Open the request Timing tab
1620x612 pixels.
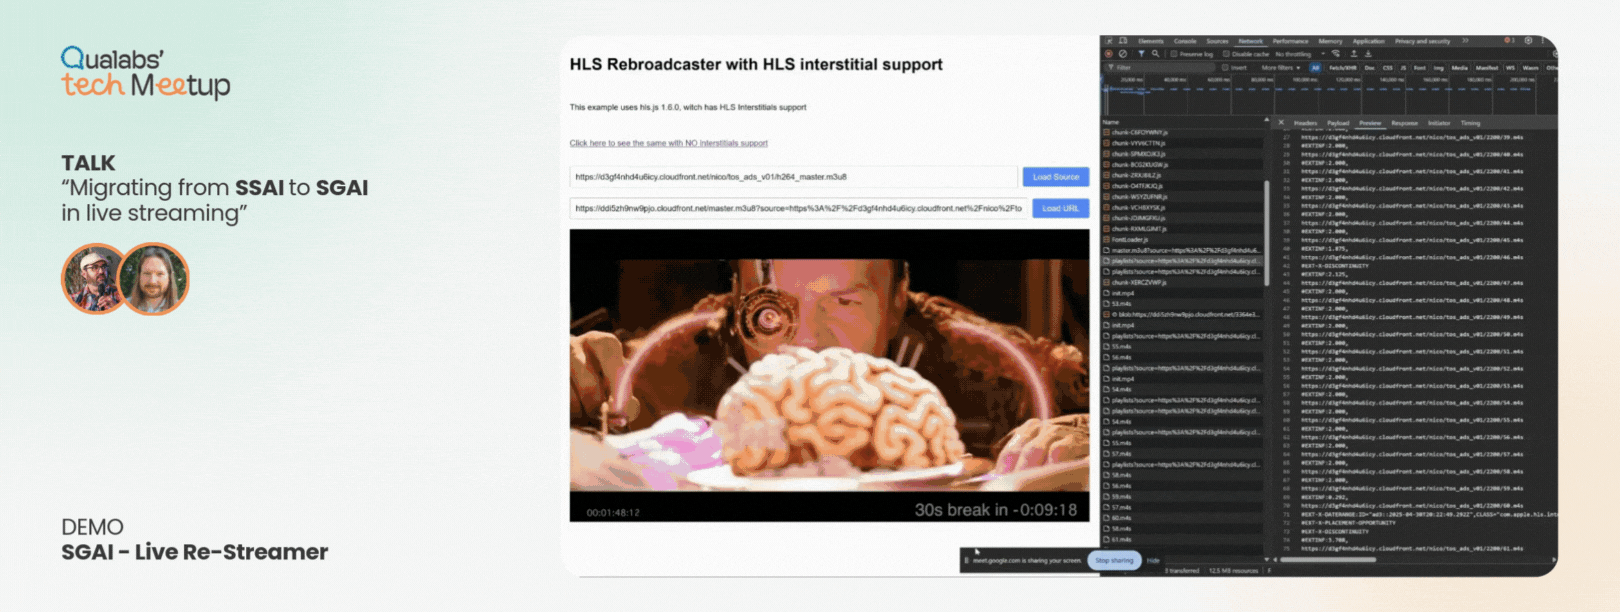1470,123
